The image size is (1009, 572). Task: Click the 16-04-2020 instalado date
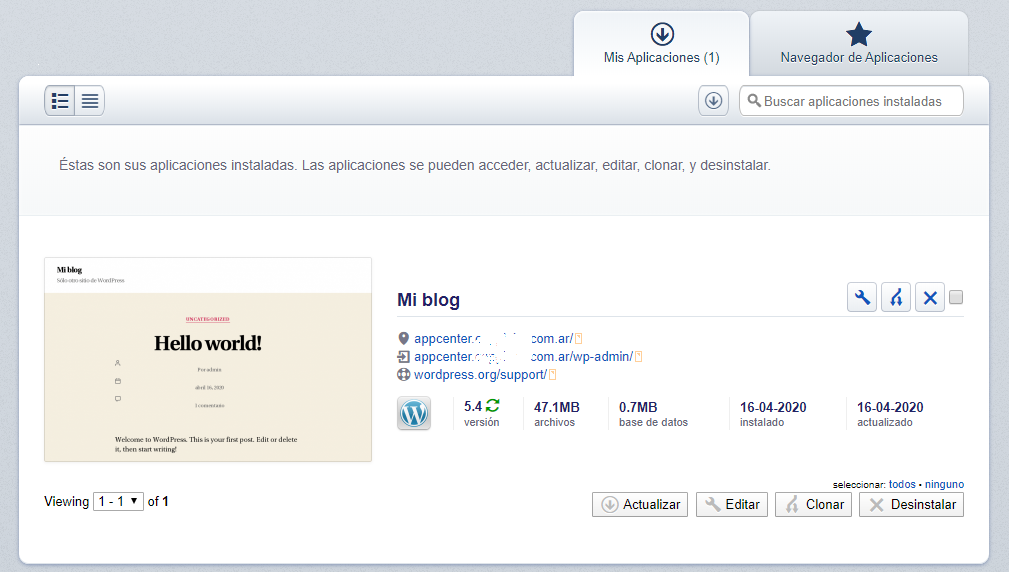tap(773, 407)
